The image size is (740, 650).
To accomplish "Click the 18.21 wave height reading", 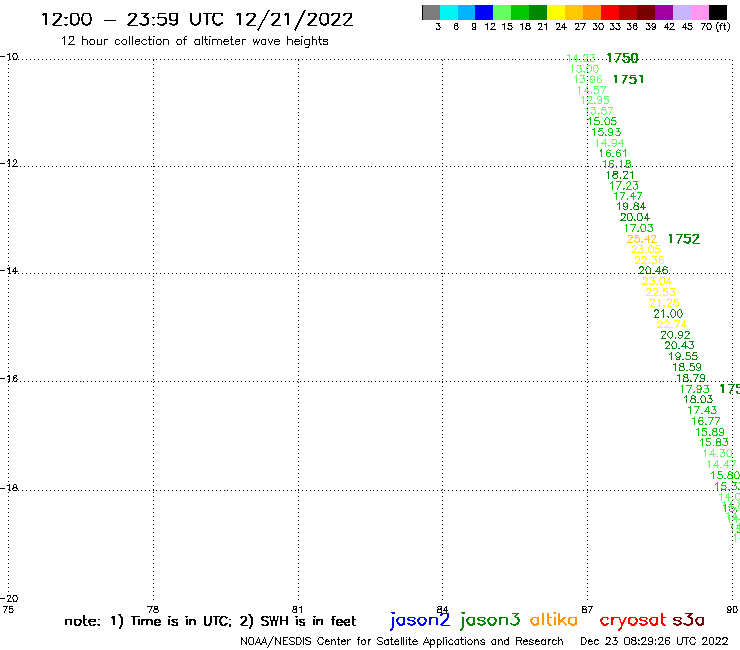I will 621,175.
